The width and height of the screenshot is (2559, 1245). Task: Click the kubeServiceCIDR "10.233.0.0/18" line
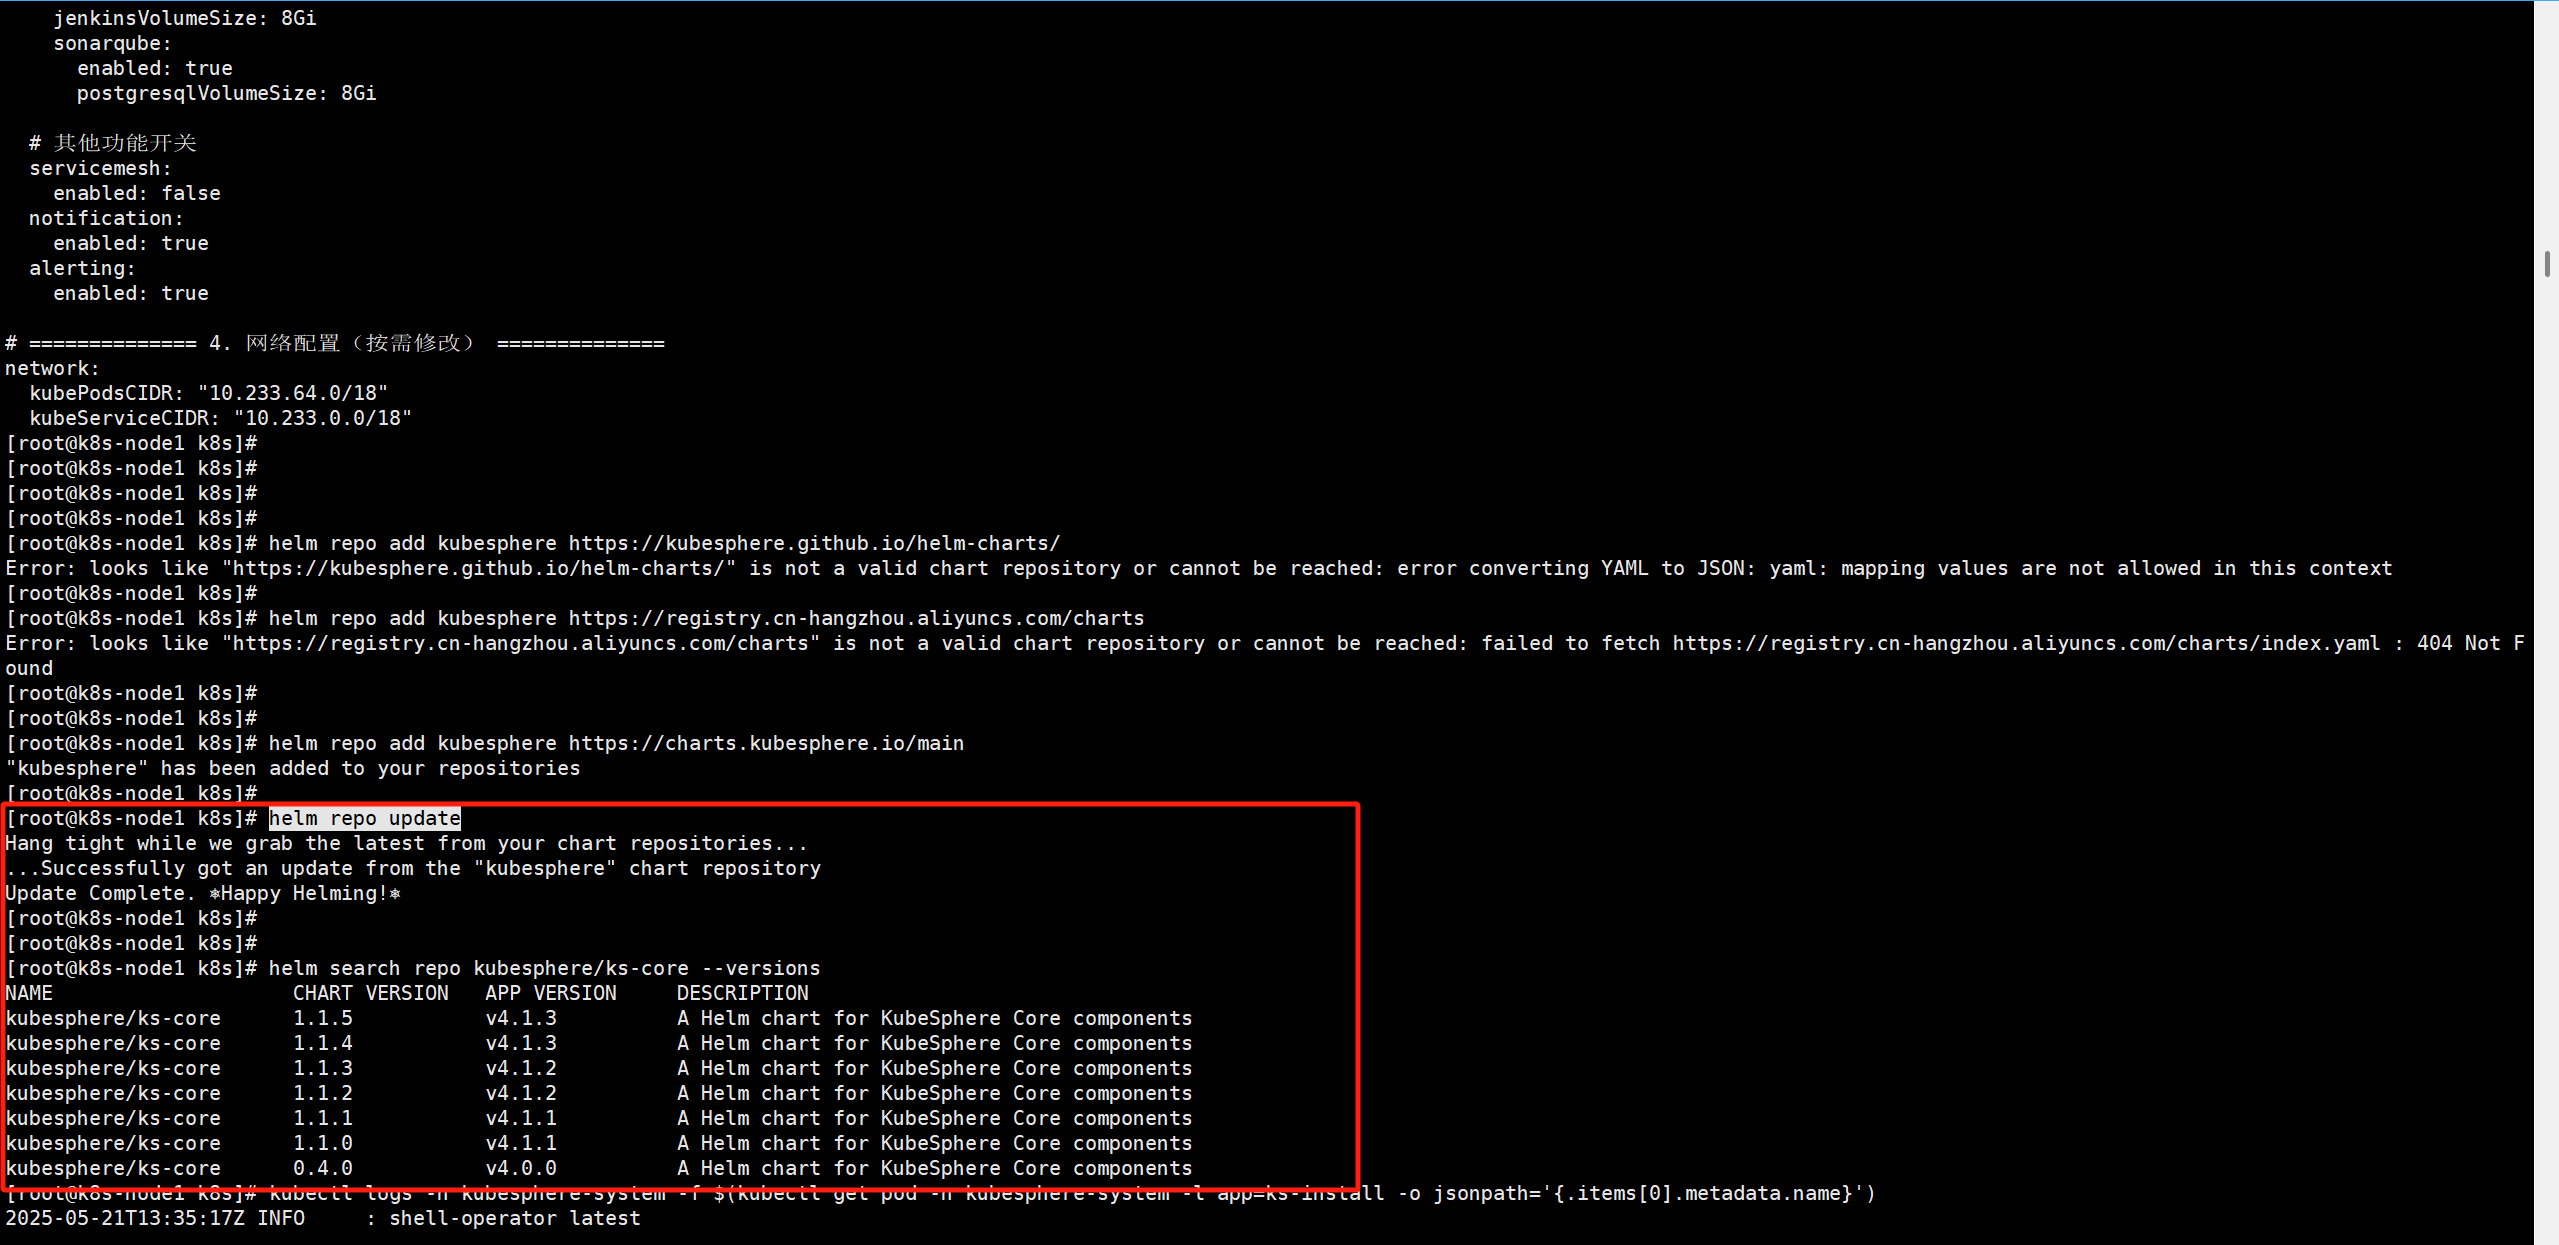tap(221, 418)
